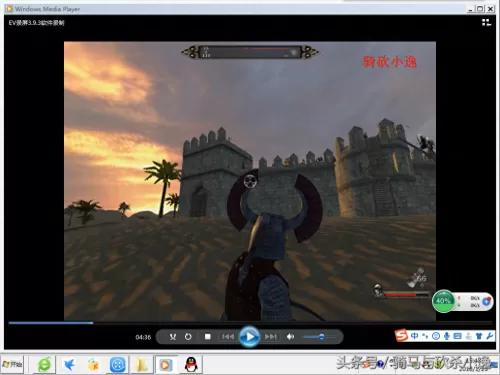Click the green 40% accelerator ball
500x375 pixels.
443,301
